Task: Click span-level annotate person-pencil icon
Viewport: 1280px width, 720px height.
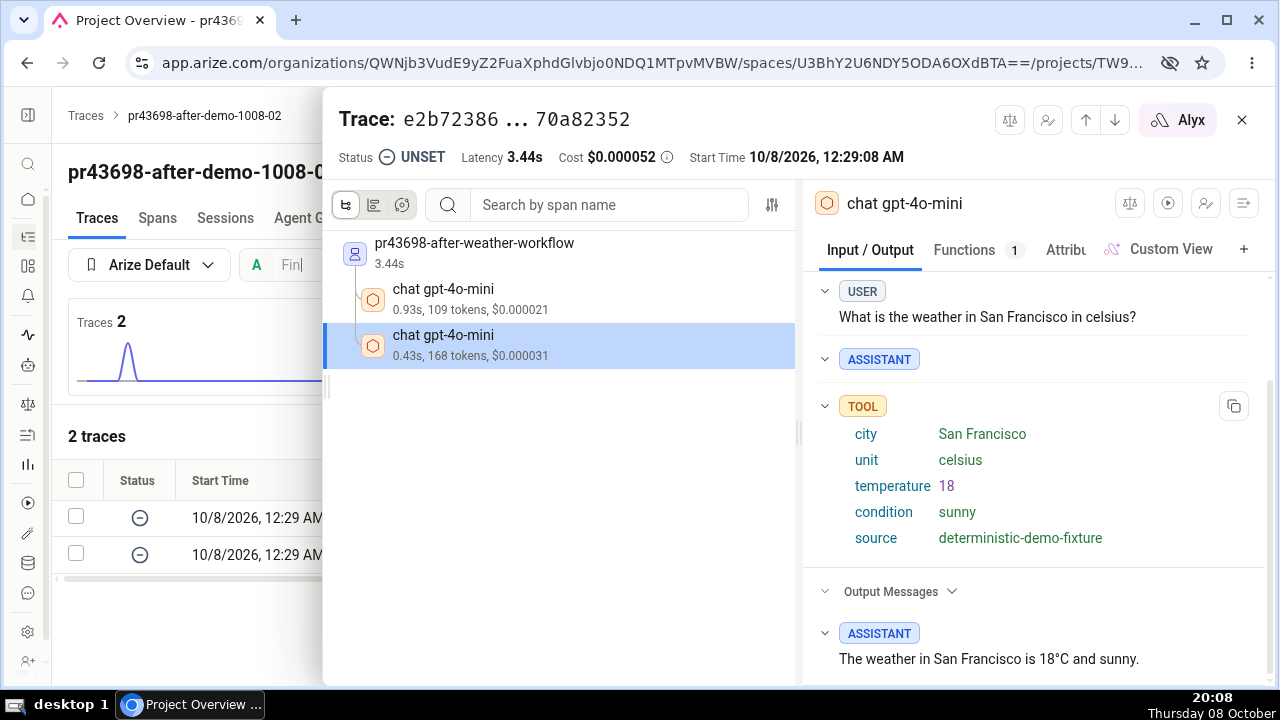Action: 1206,203
